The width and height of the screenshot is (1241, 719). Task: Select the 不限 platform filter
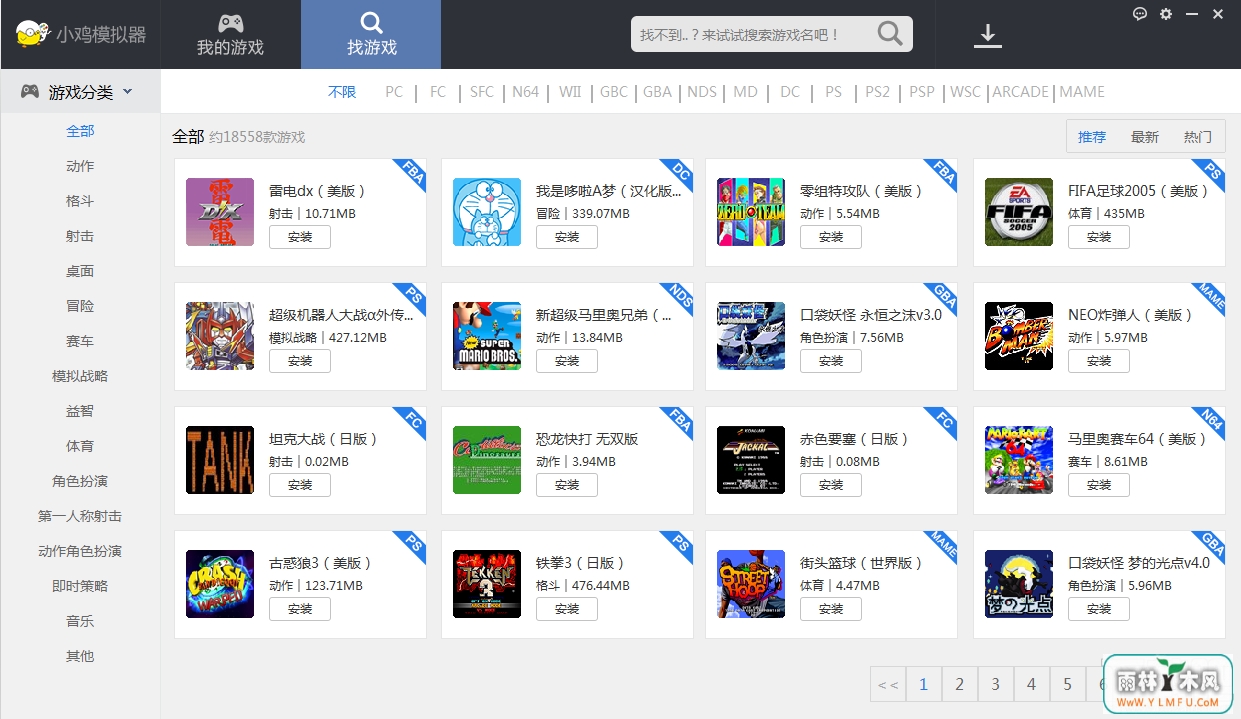coord(342,92)
